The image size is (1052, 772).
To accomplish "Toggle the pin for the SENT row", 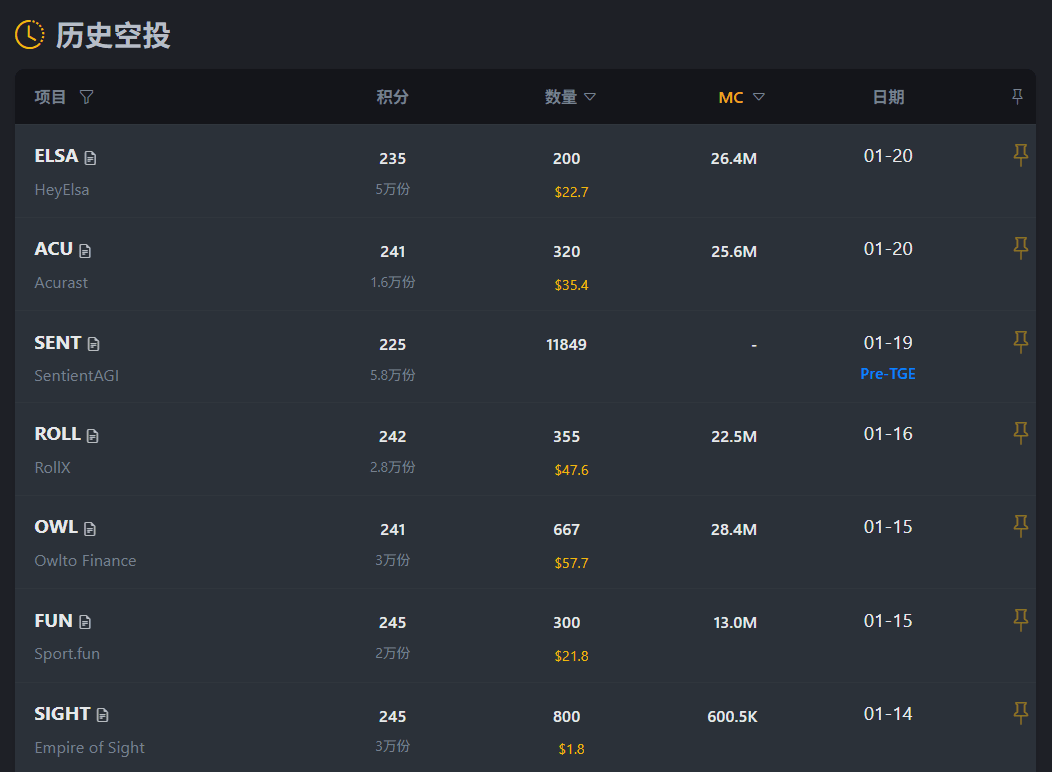I will click(1020, 342).
